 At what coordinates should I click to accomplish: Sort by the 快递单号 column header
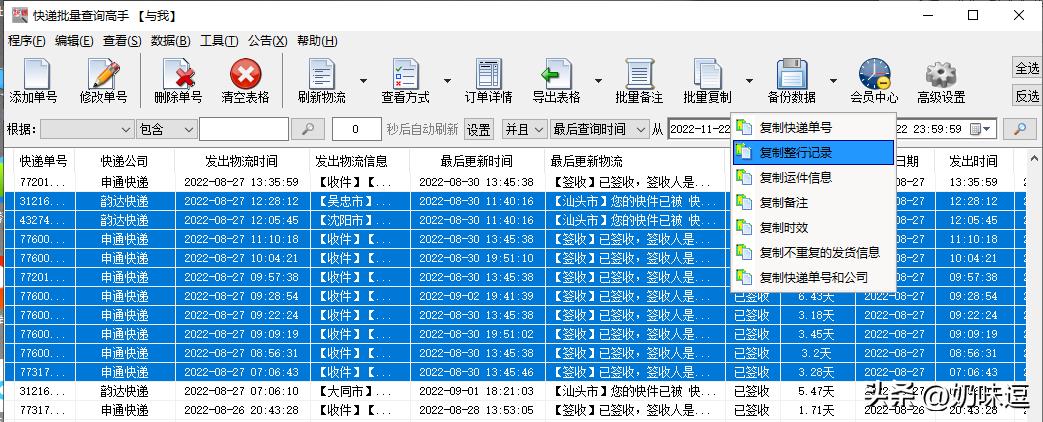coord(43,161)
